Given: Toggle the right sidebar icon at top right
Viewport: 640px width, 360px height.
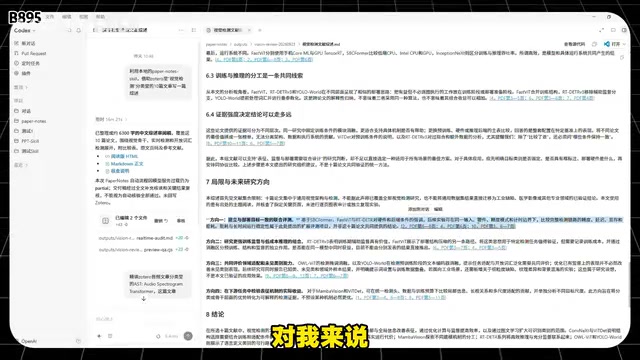Looking at the screenshot, I should (x=624, y=30).
